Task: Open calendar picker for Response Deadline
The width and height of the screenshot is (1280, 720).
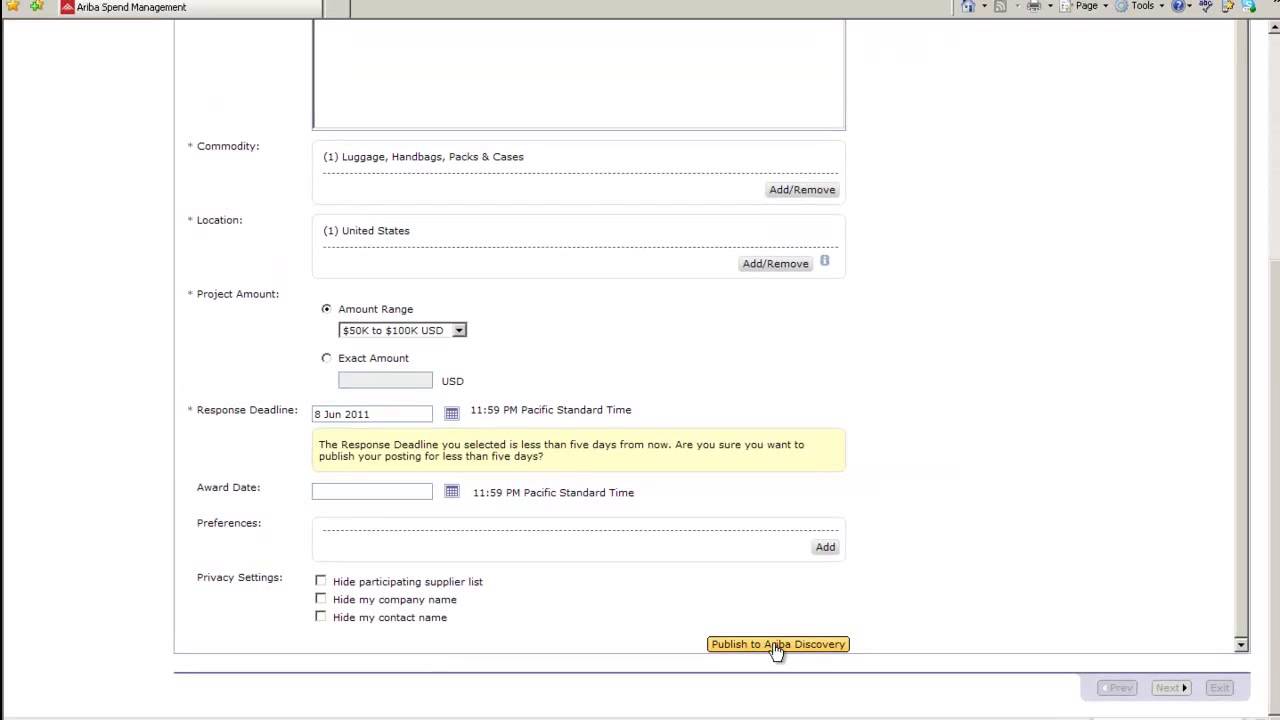Action: 452,413
